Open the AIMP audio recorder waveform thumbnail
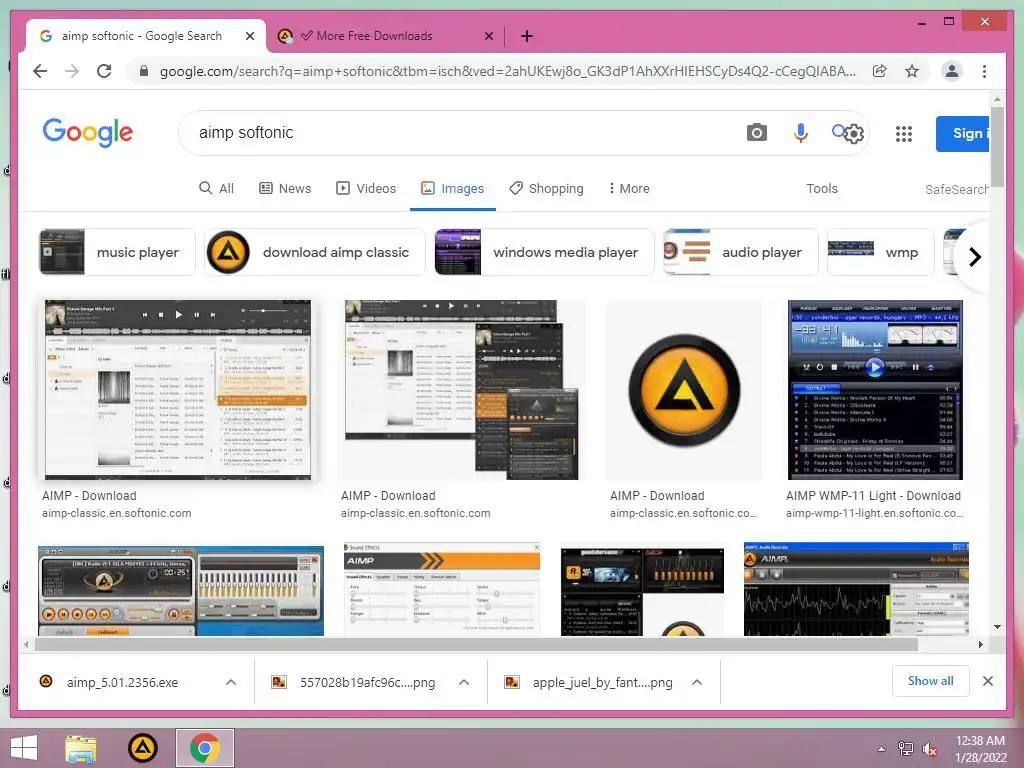The width and height of the screenshot is (1024, 768). 856,589
